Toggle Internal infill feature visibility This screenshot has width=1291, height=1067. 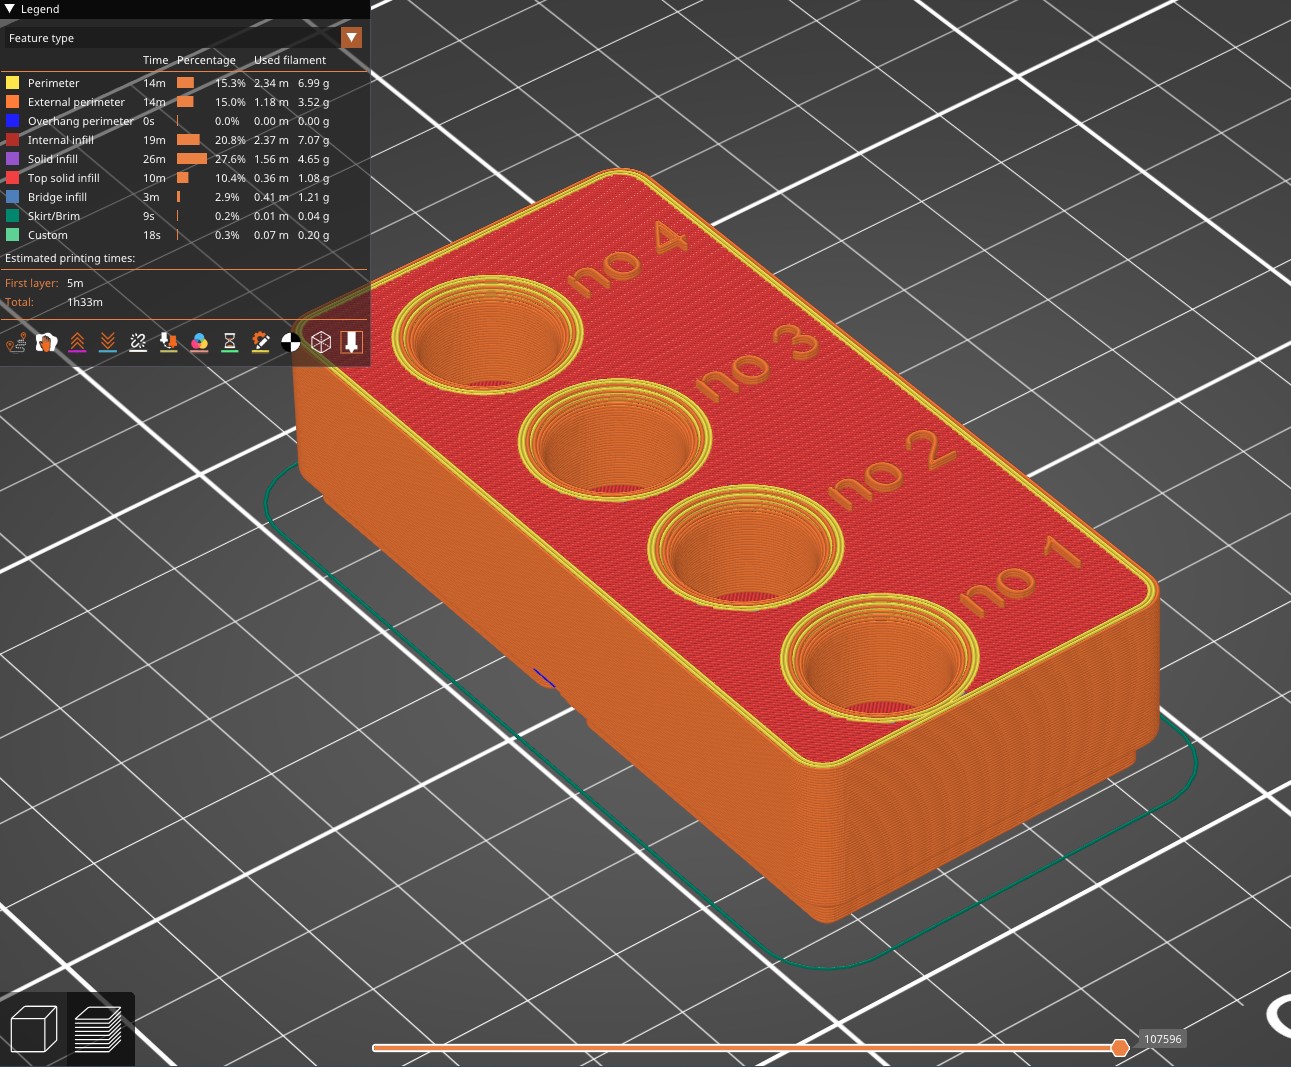click(185, 140)
